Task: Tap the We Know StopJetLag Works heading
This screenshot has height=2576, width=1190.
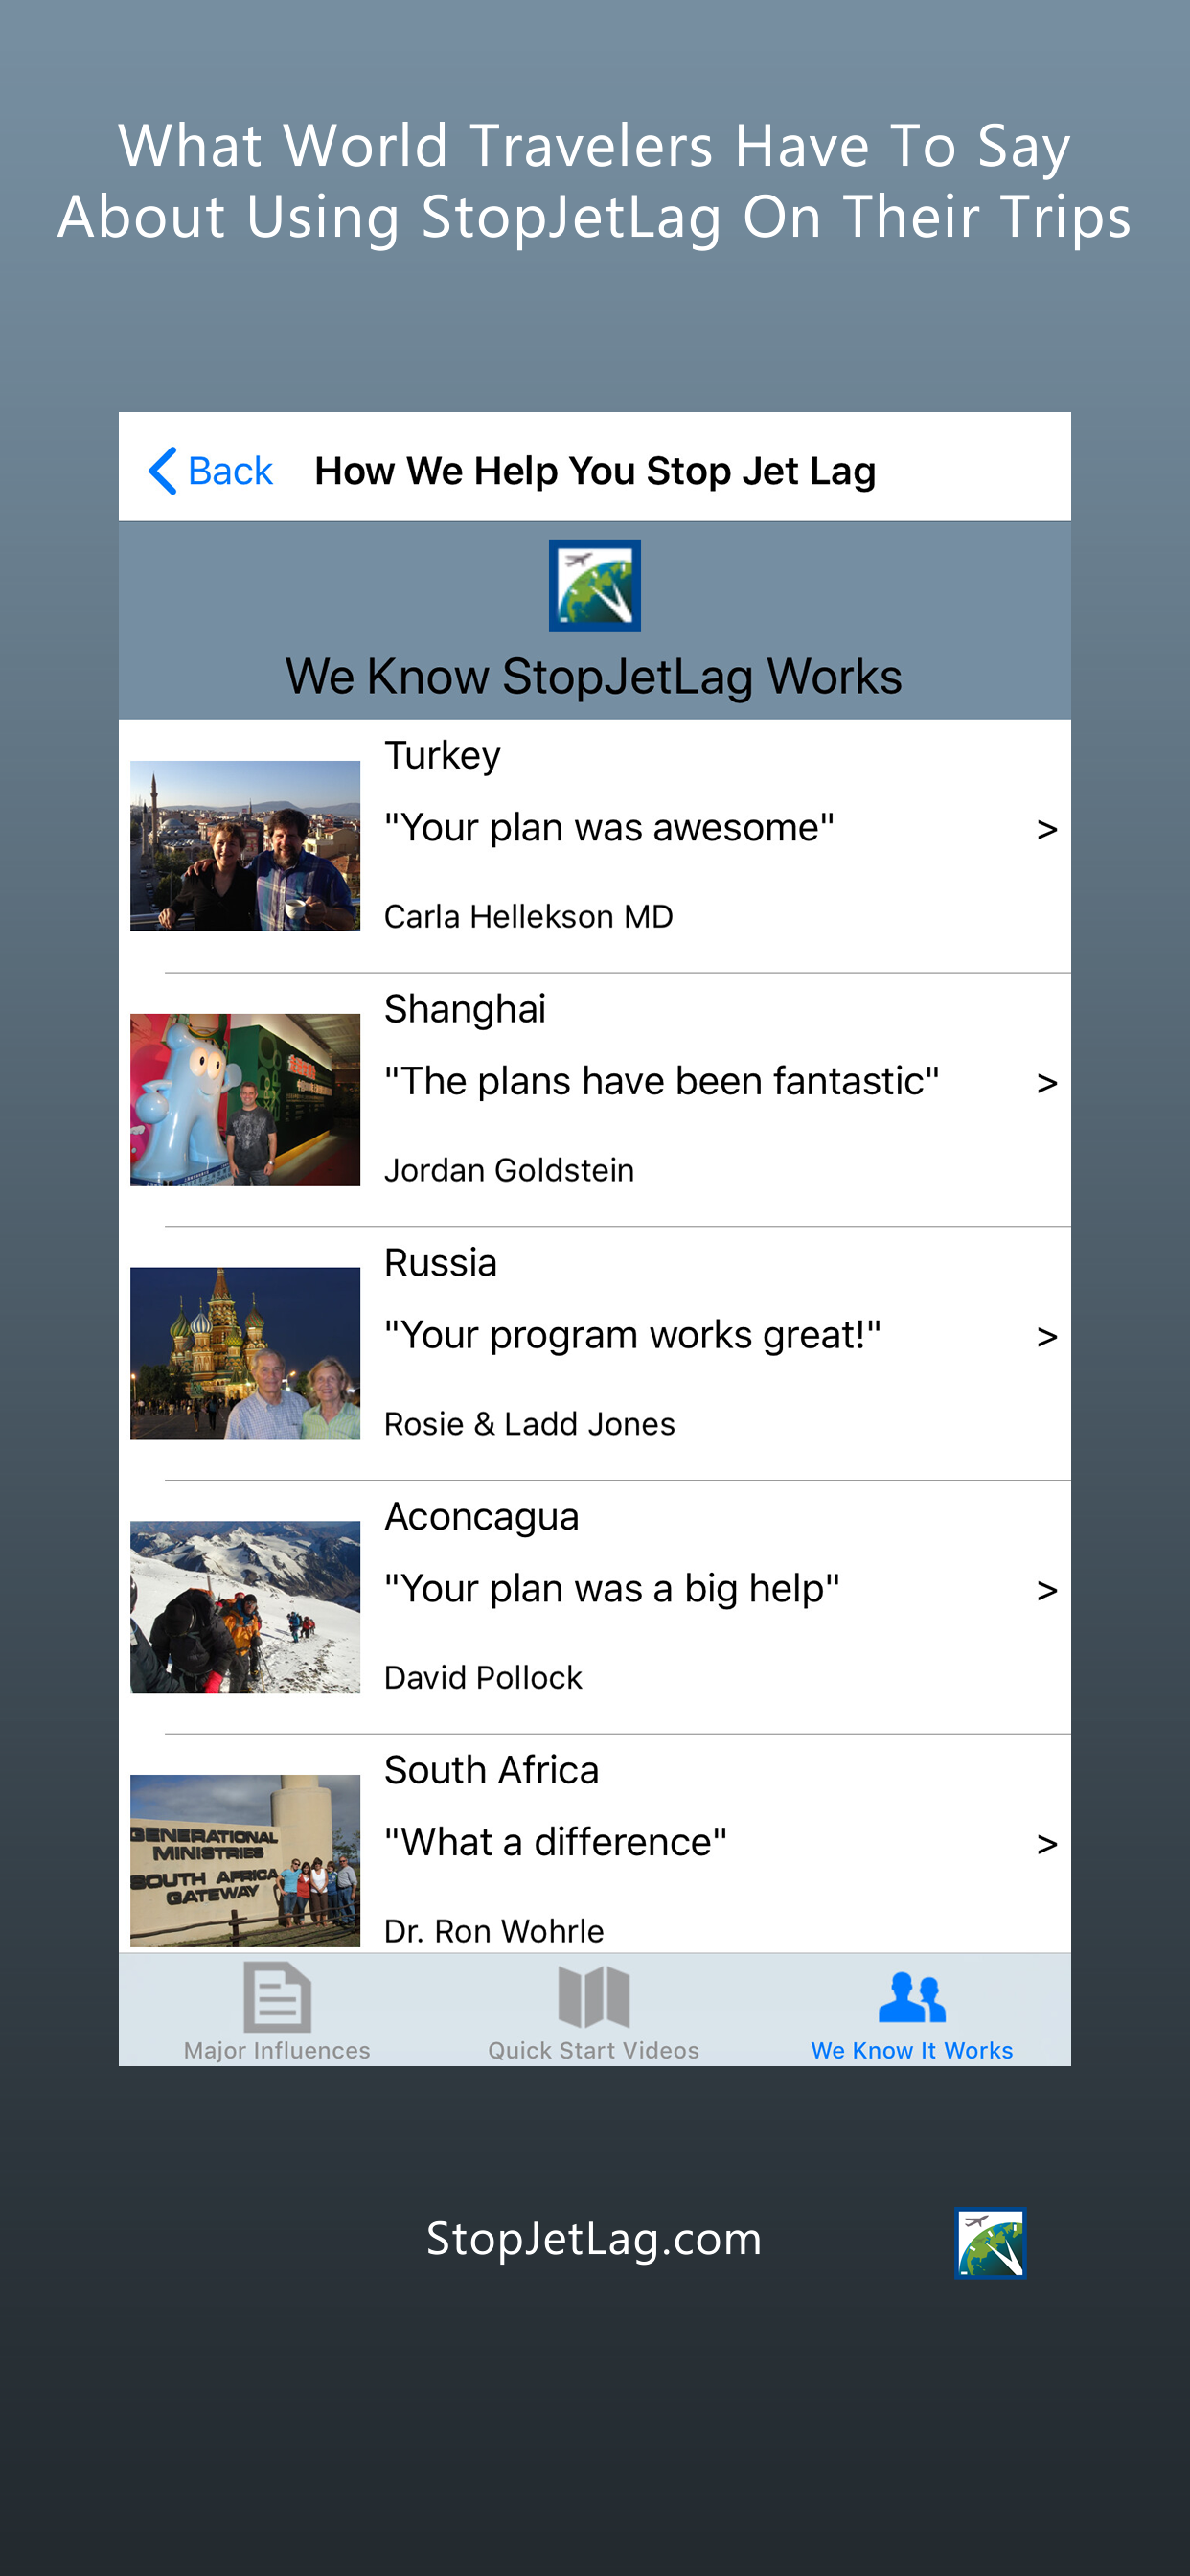Action: tap(594, 677)
